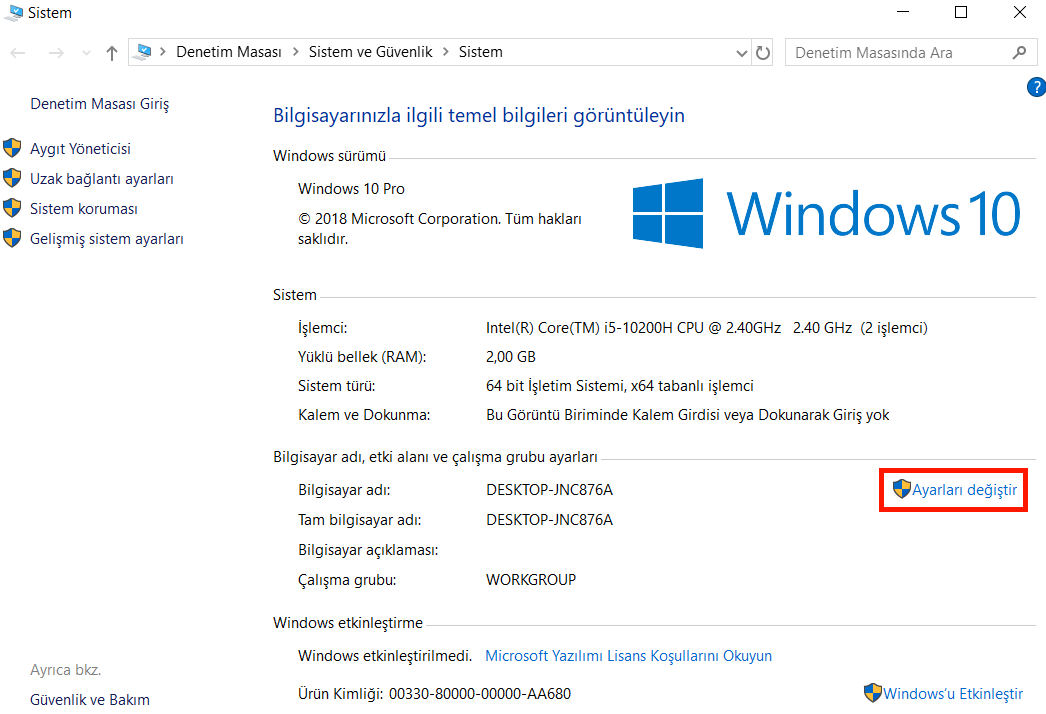
Task: Open help with the blue question icon
Action: point(1036,87)
